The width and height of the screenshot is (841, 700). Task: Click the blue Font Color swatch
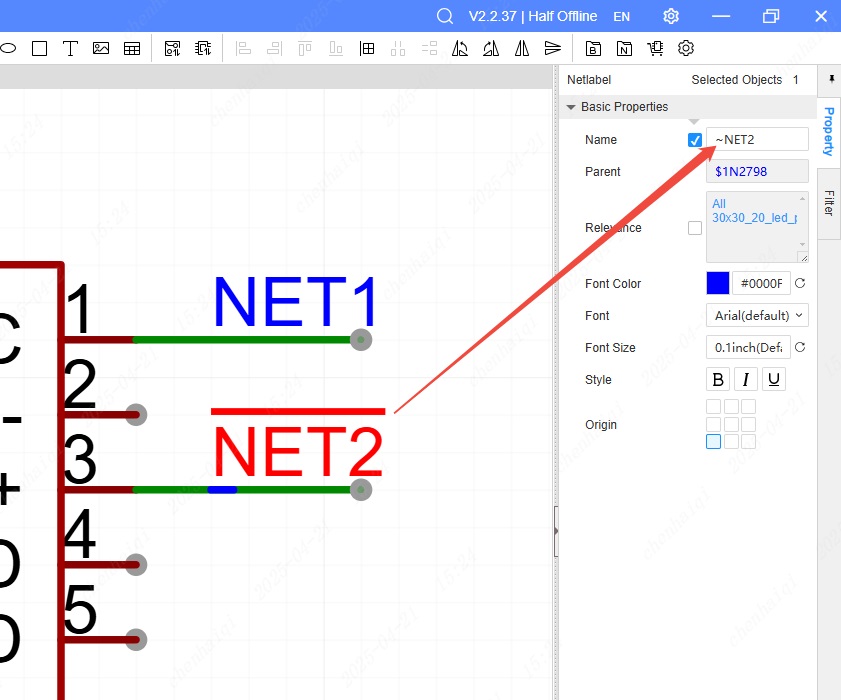point(717,284)
